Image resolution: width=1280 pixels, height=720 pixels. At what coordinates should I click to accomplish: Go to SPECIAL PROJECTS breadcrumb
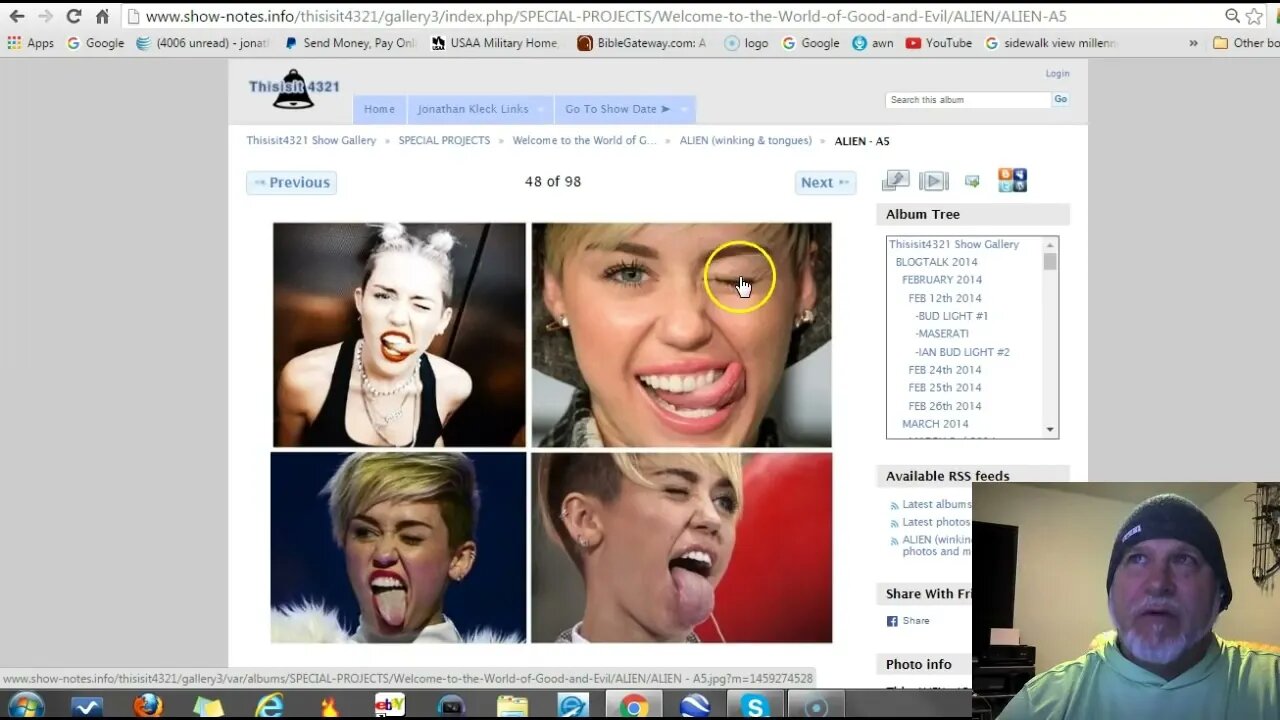(x=444, y=141)
